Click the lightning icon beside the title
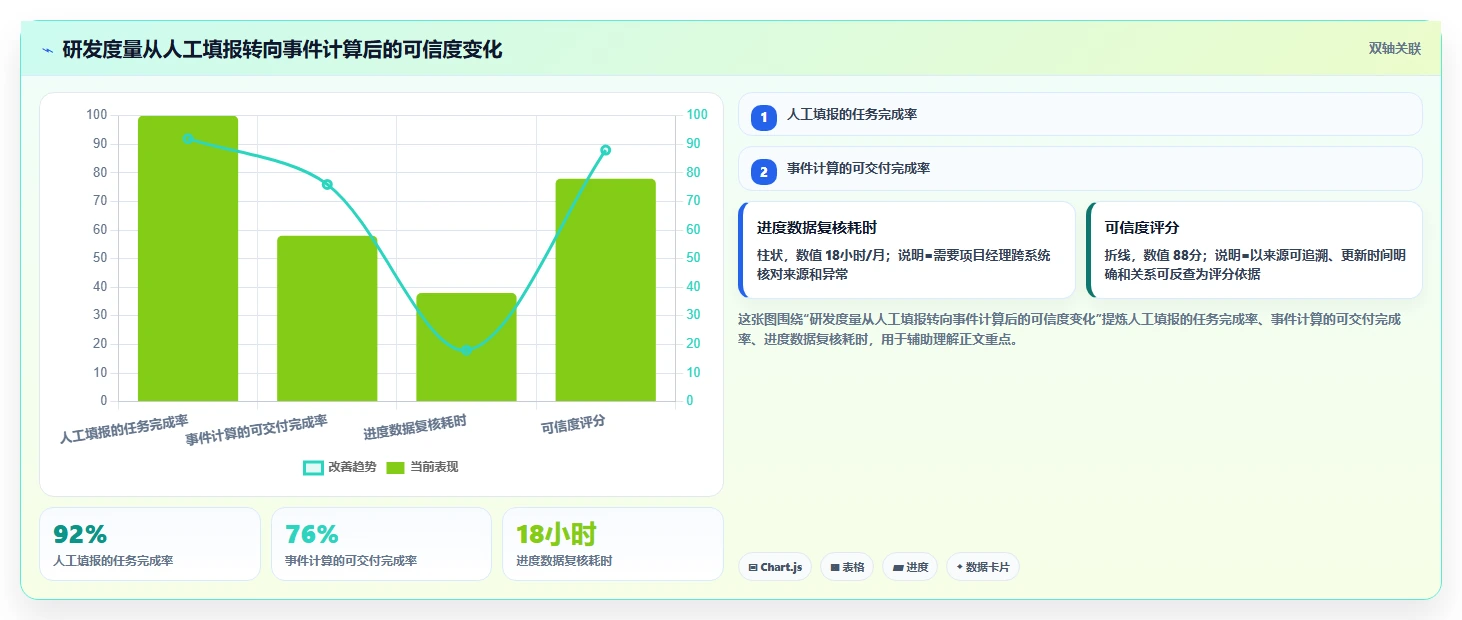This screenshot has width=1462, height=620. 48,50
